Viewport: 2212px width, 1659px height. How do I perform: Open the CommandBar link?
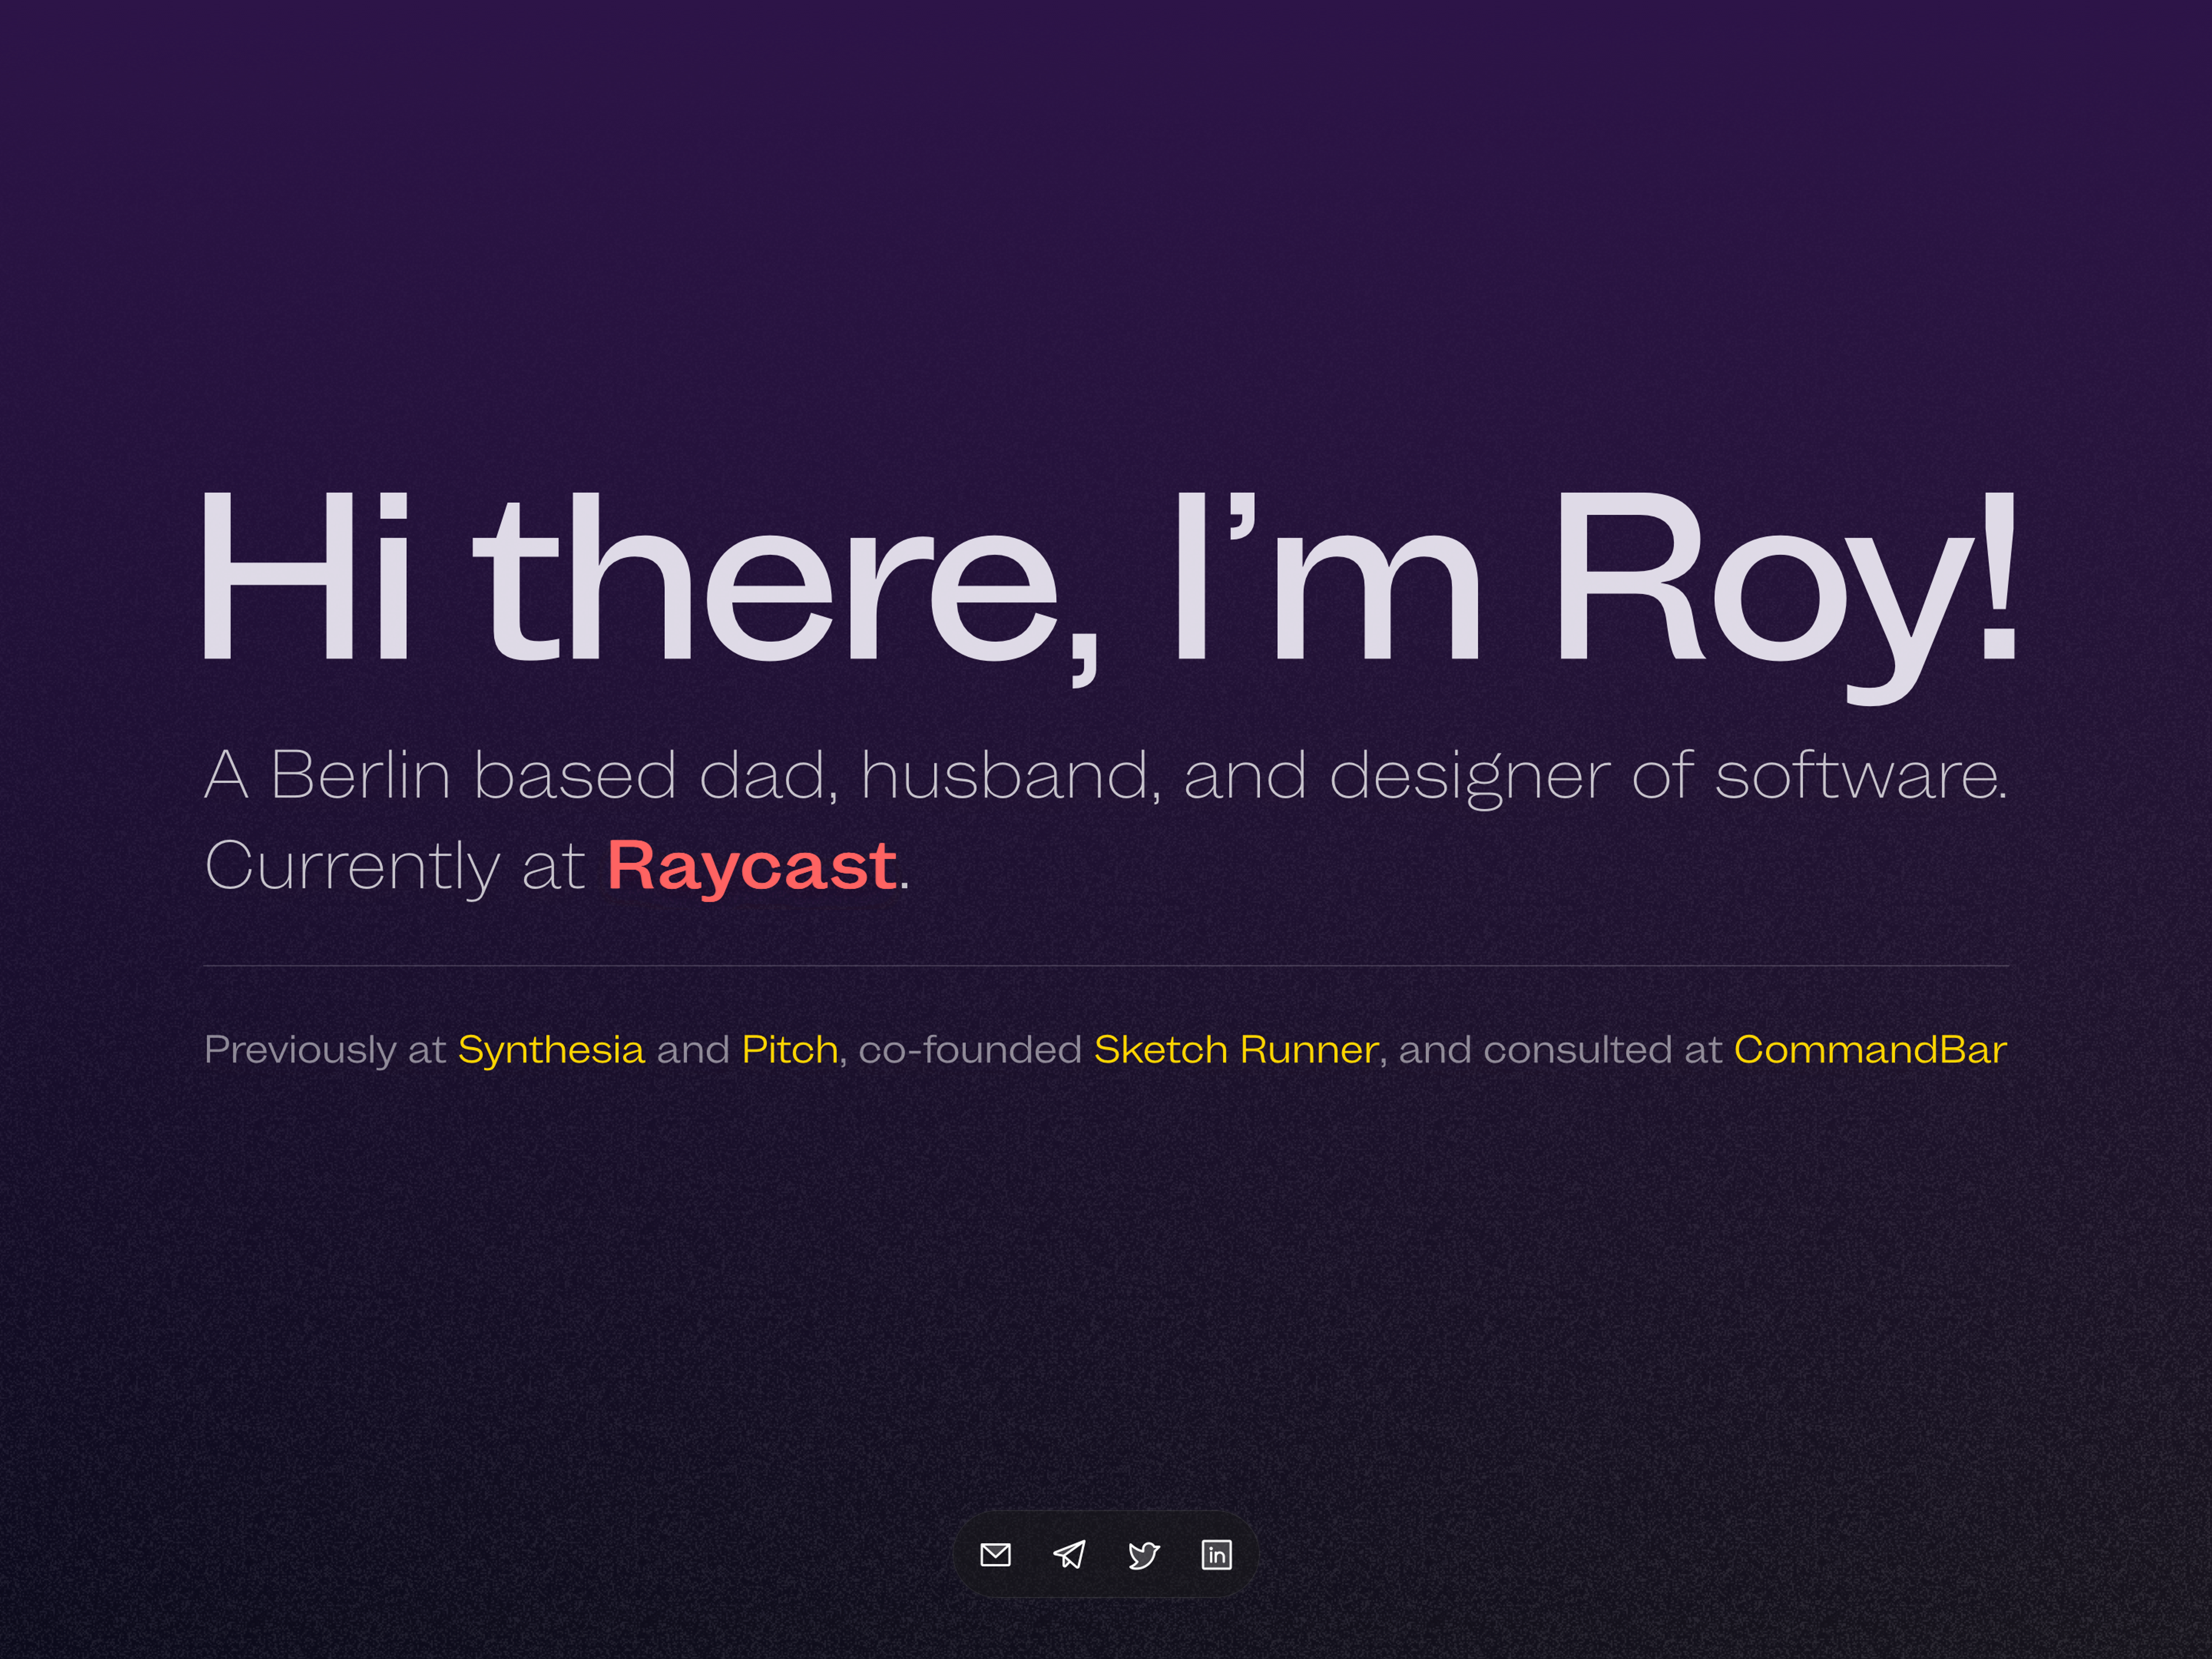pyautogui.click(x=1870, y=1050)
